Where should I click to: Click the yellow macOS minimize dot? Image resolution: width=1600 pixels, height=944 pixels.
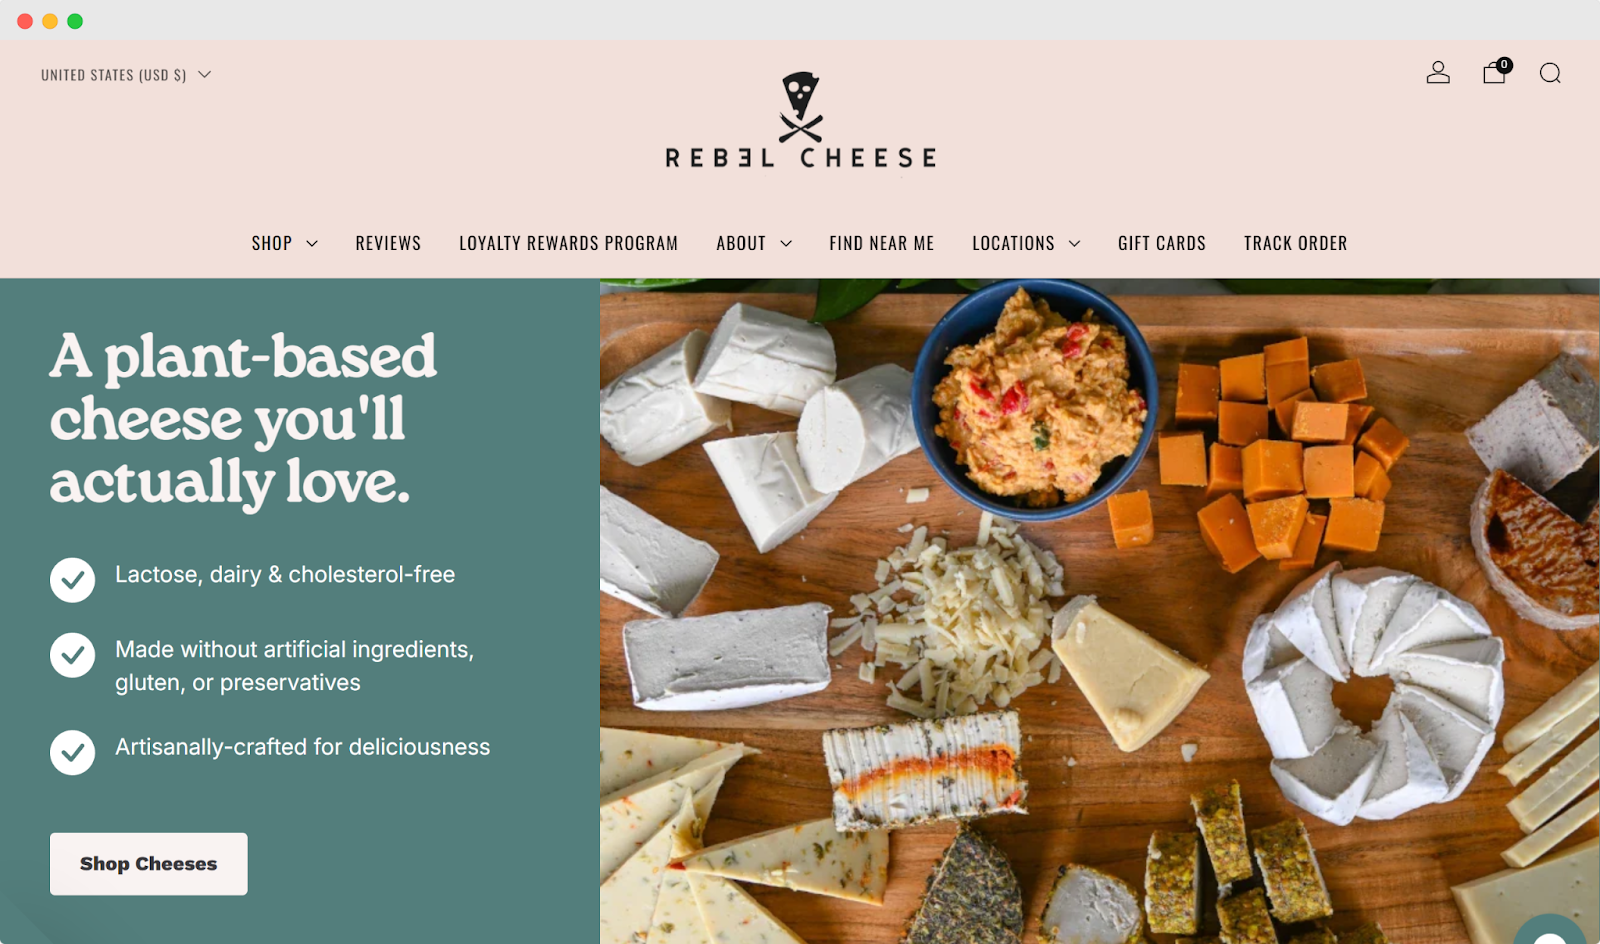[50, 21]
